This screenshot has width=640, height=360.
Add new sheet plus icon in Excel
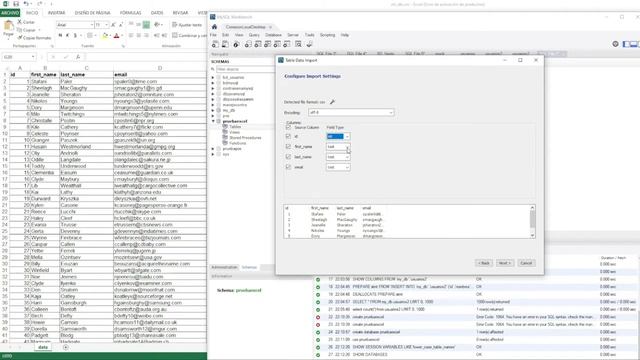(x=66, y=347)
